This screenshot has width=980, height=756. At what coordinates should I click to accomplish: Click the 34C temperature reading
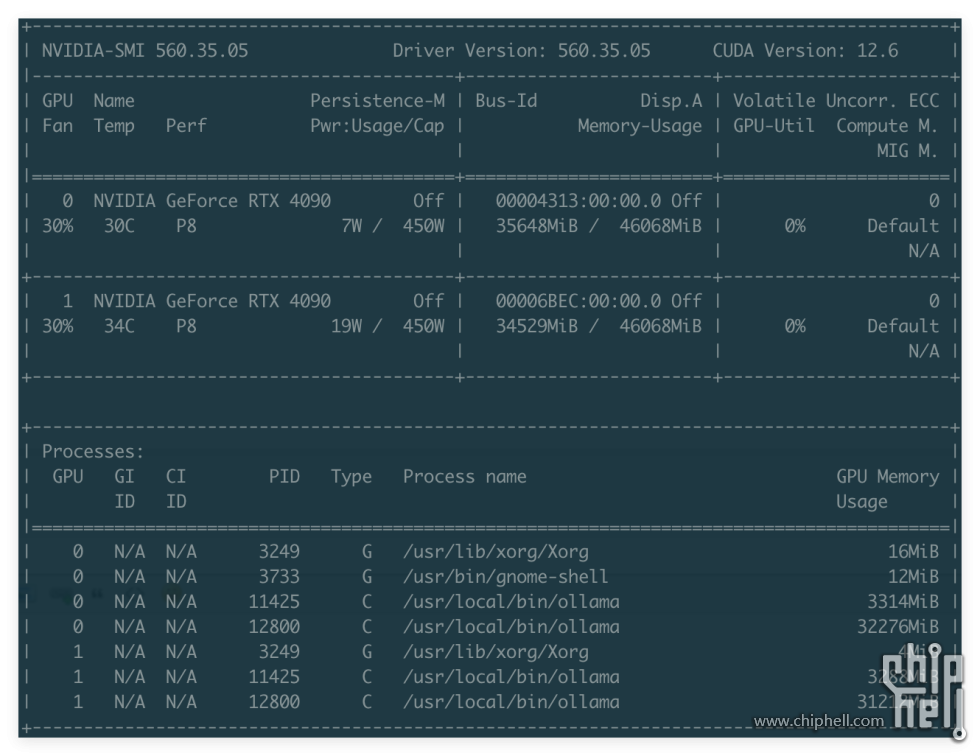tap(119, 326)
